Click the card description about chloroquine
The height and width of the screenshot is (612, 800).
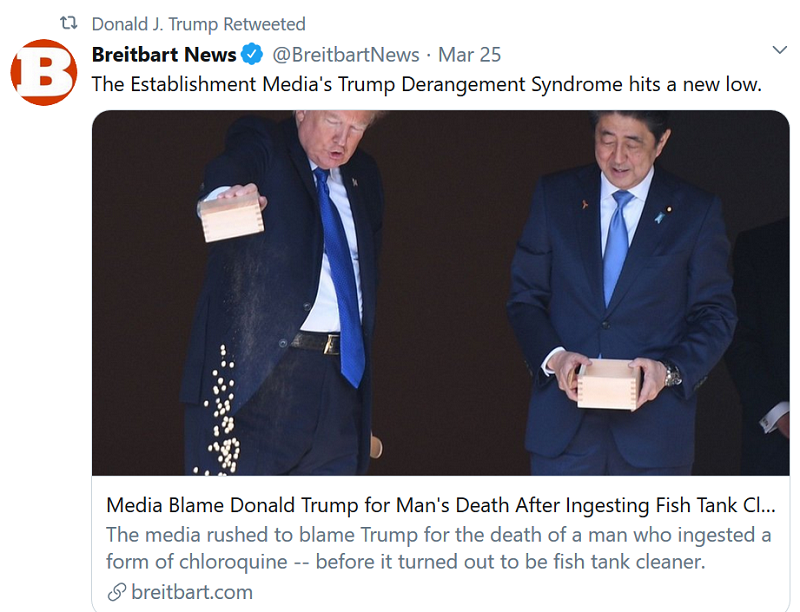point(438,548)
